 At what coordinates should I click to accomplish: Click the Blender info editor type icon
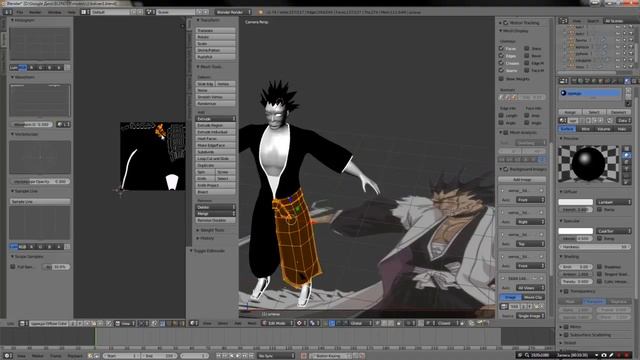[7, 12]
